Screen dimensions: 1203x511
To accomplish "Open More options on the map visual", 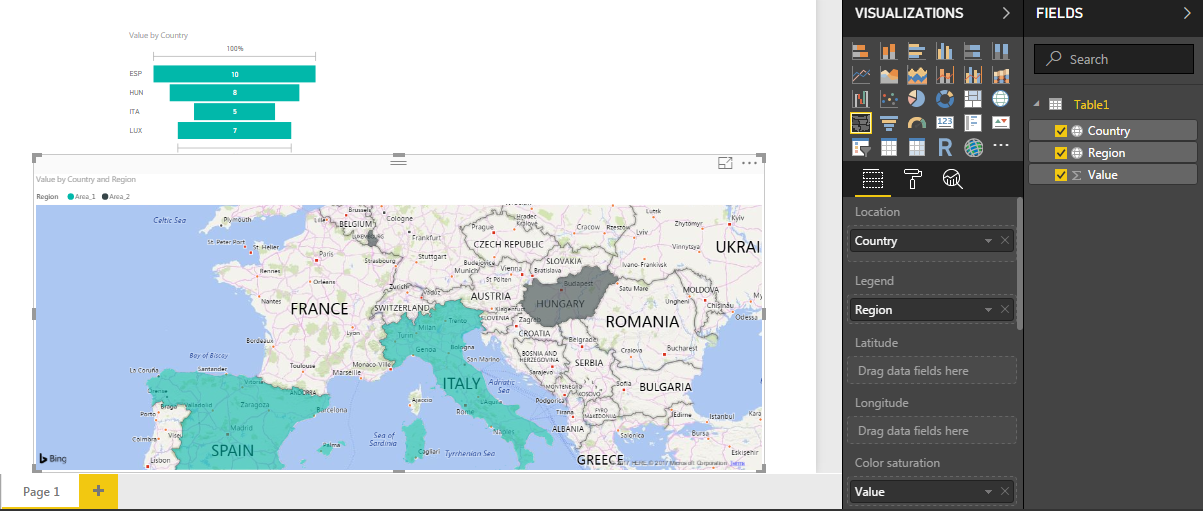I will tap(749, 163).
